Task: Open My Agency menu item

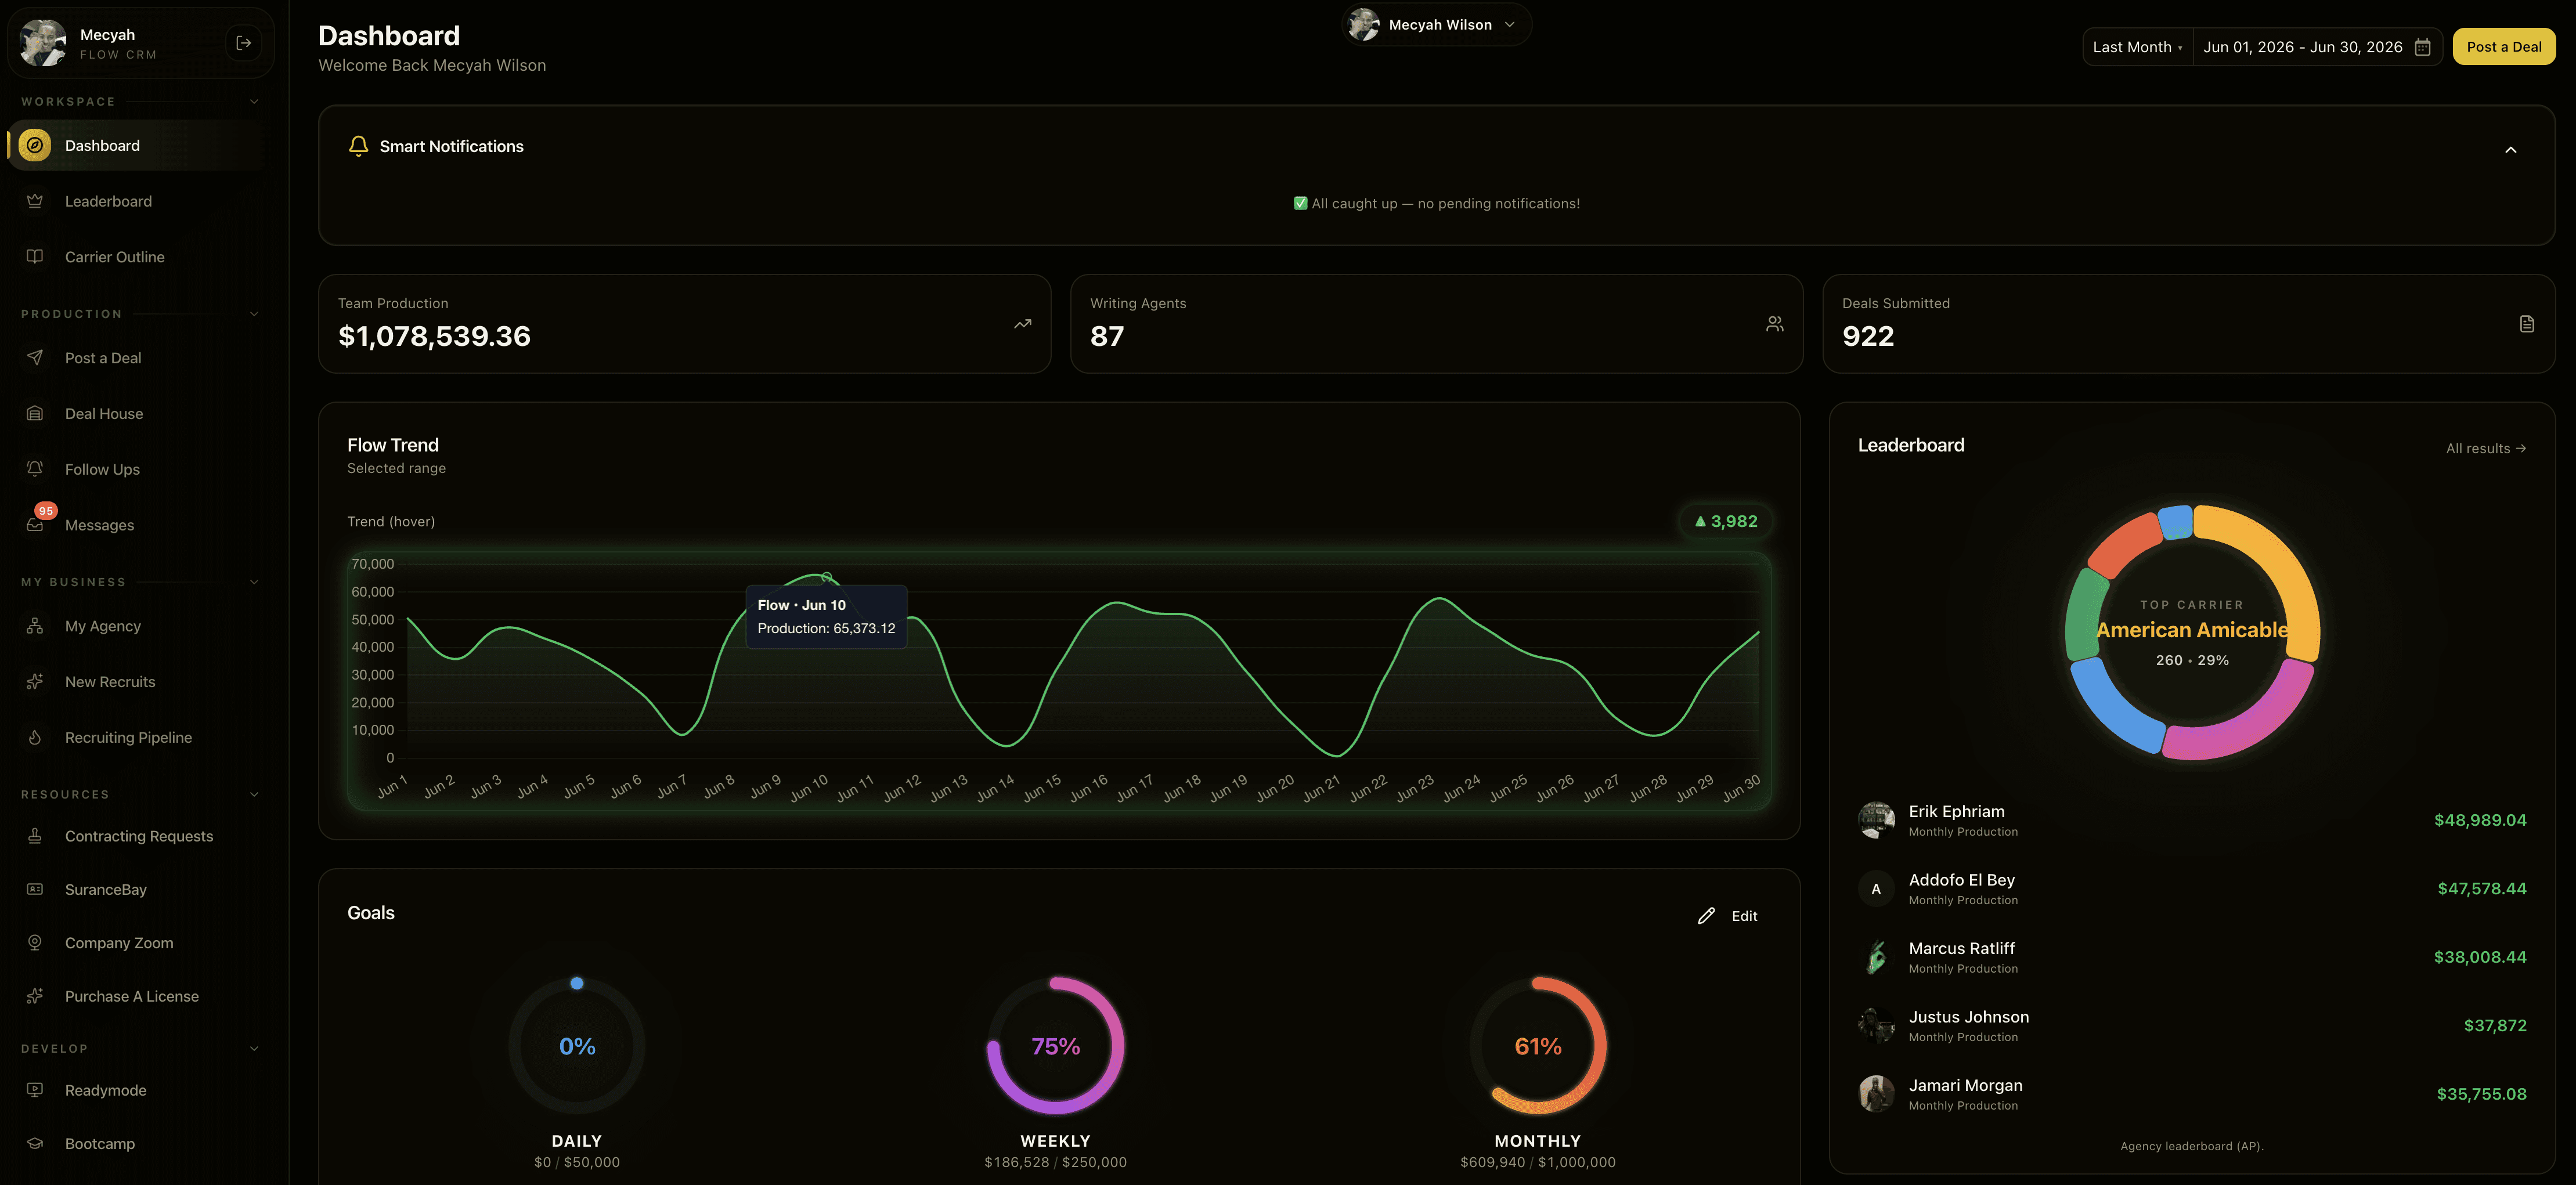Action: coord(135,626)
